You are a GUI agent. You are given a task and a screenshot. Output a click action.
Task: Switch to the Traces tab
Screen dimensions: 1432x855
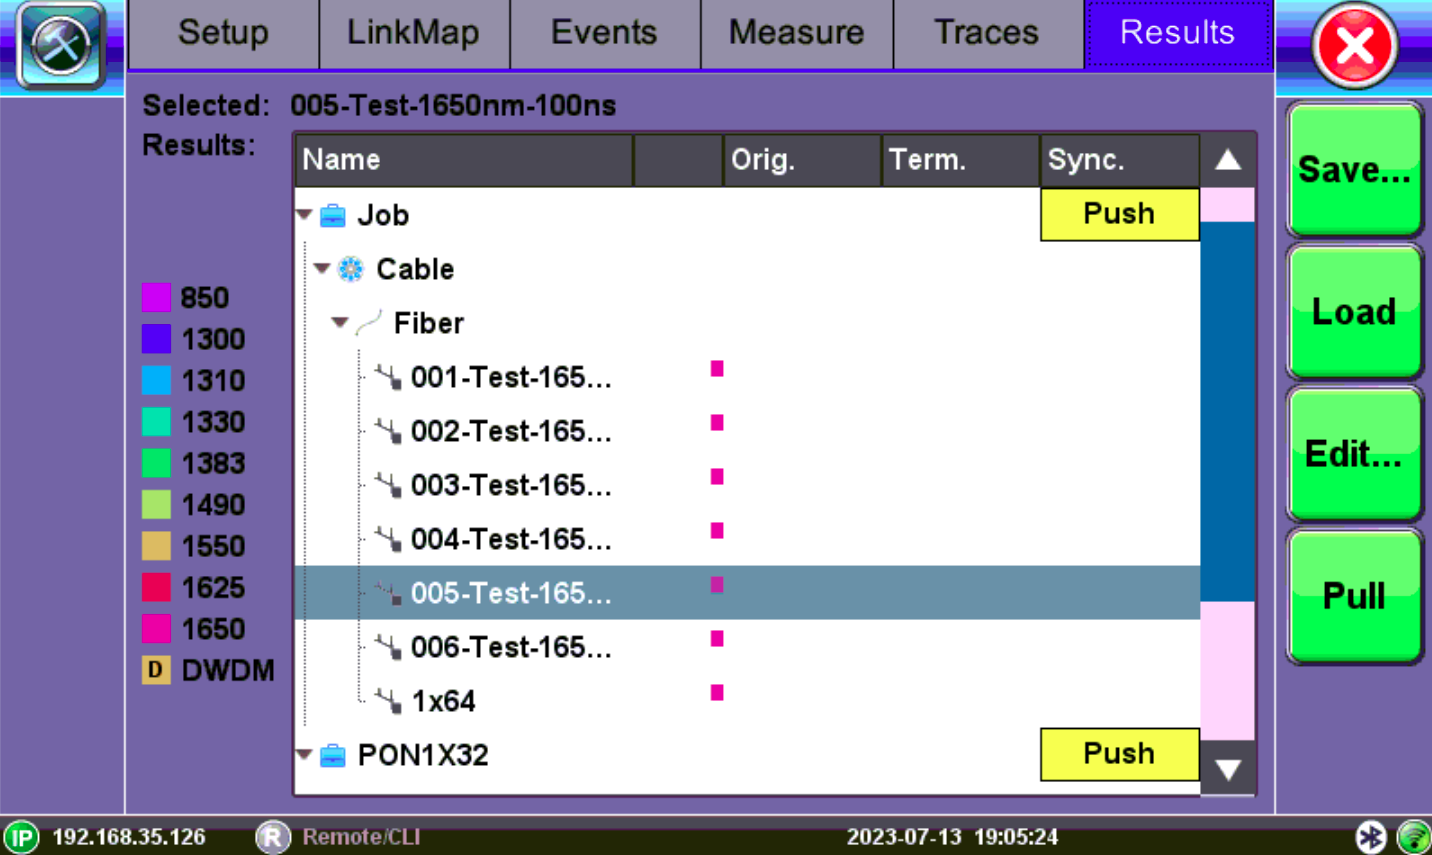click(986, 33)
